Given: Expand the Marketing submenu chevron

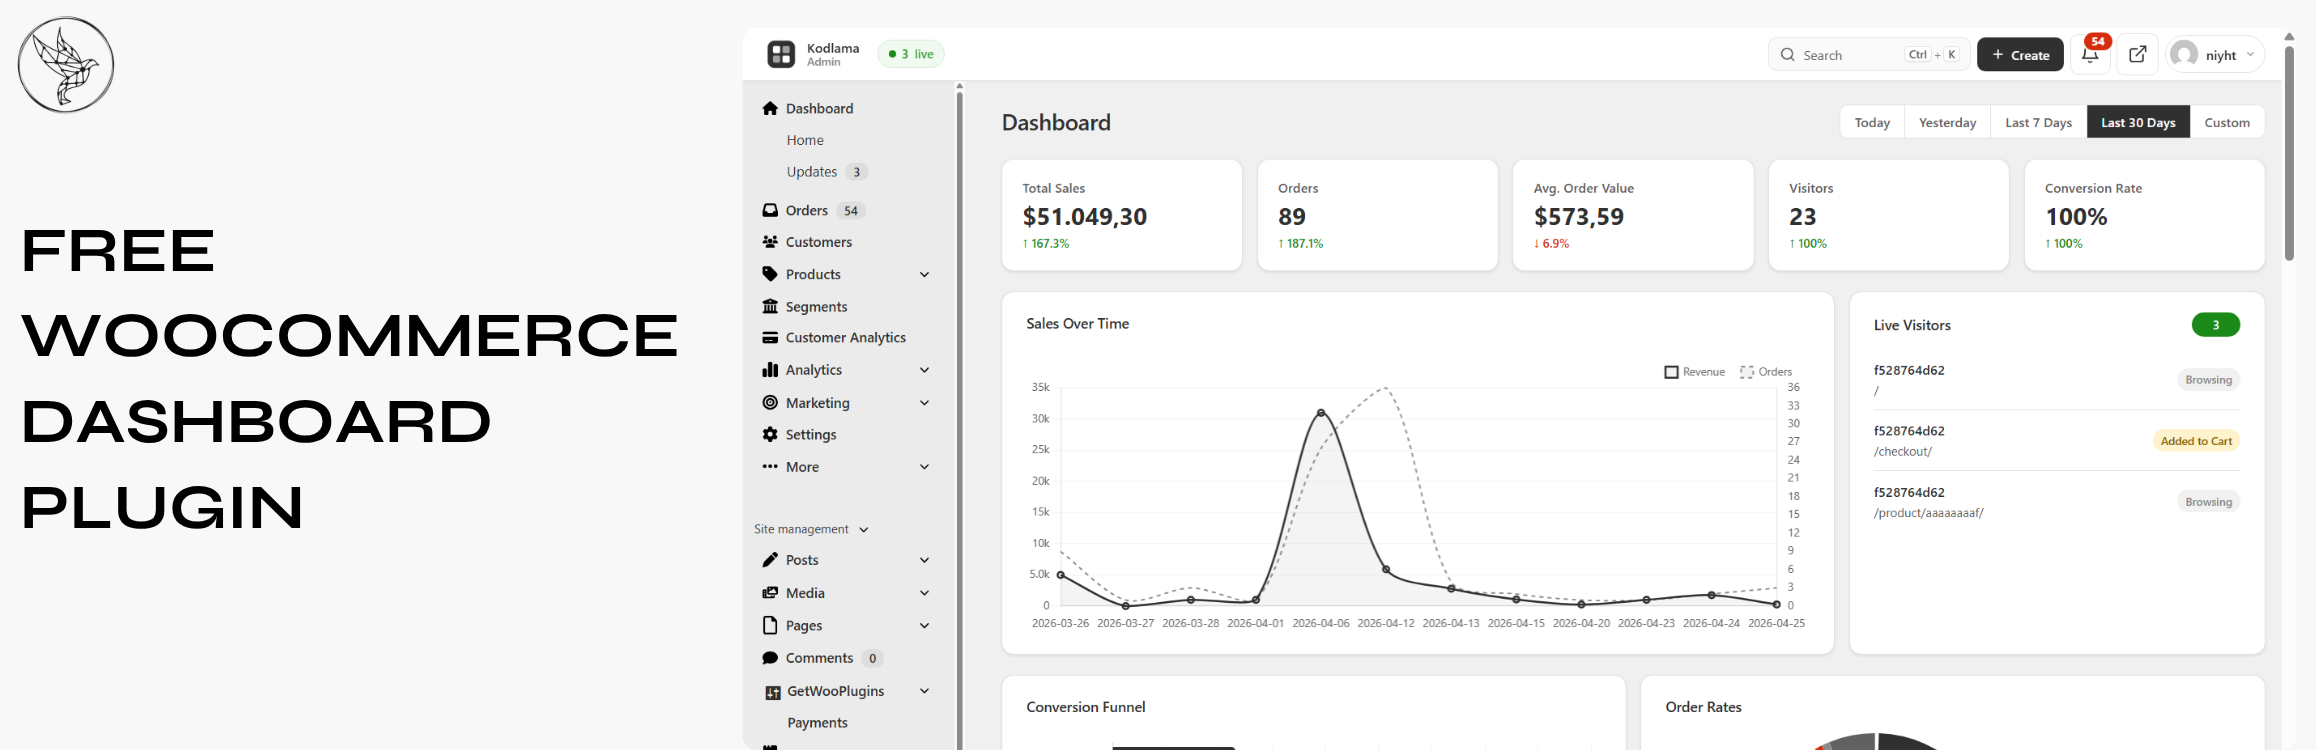Looking at the screenshot, I should click(925, 403).
